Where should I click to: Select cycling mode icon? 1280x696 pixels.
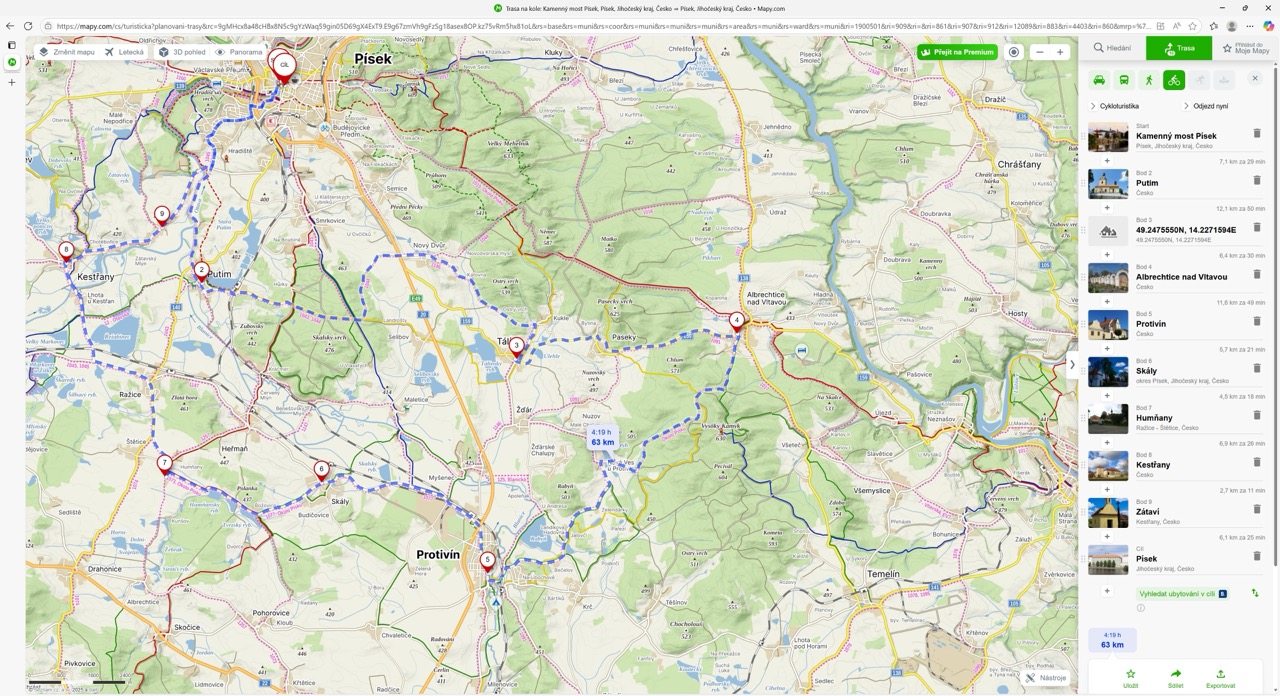click(1174, 80)
